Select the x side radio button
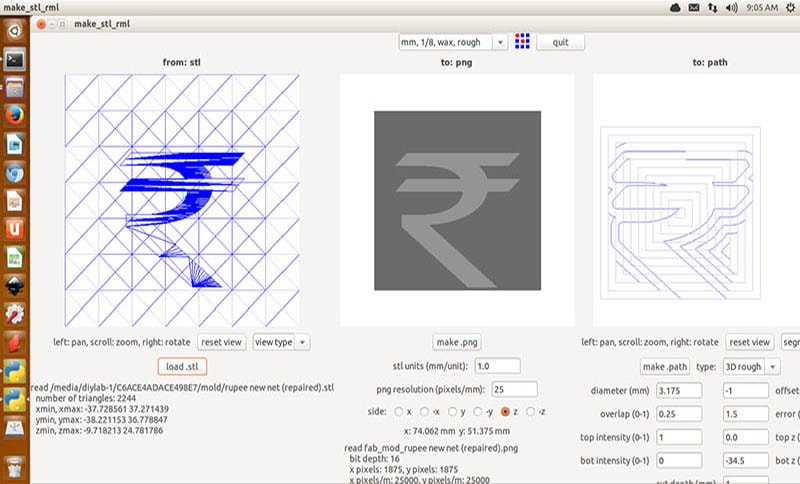The width and height of the screenshot is (800, 484). [x=398, y=412]
